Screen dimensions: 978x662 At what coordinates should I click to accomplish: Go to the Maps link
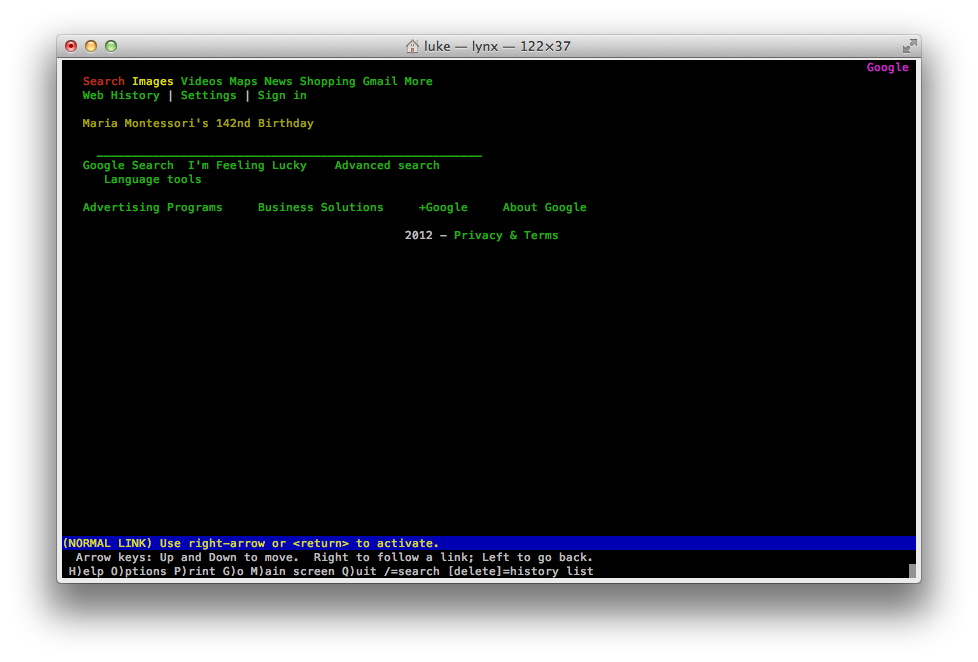pos(243,82)
